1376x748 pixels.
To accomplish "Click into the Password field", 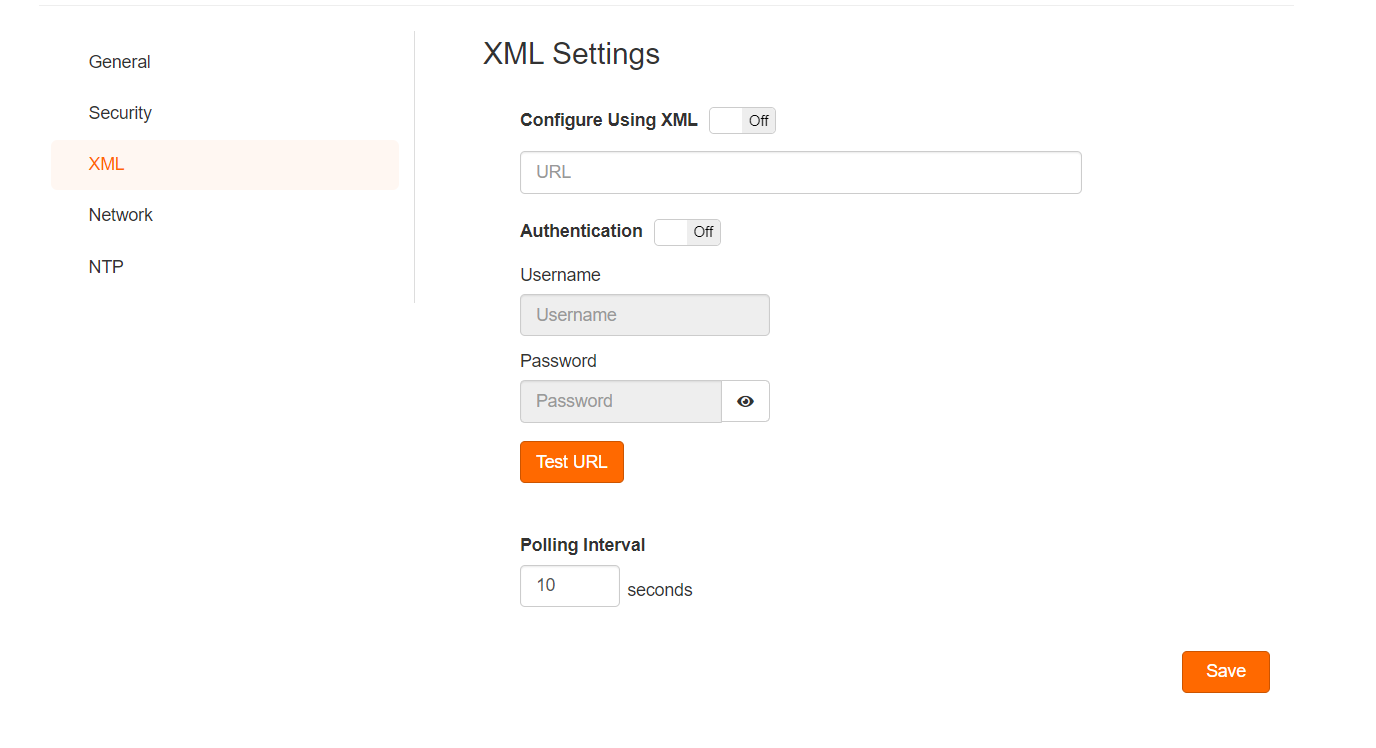I will pyautogui.click(x=621, y=401).
